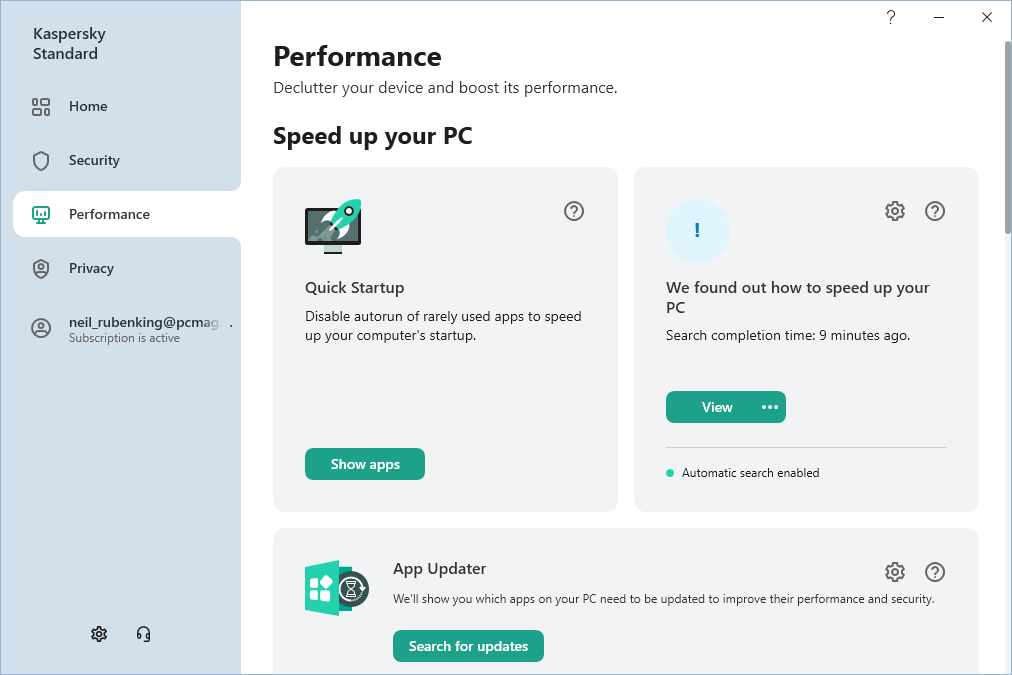Click the support headset icon
1012x675 pixels.
click(143, 634)
